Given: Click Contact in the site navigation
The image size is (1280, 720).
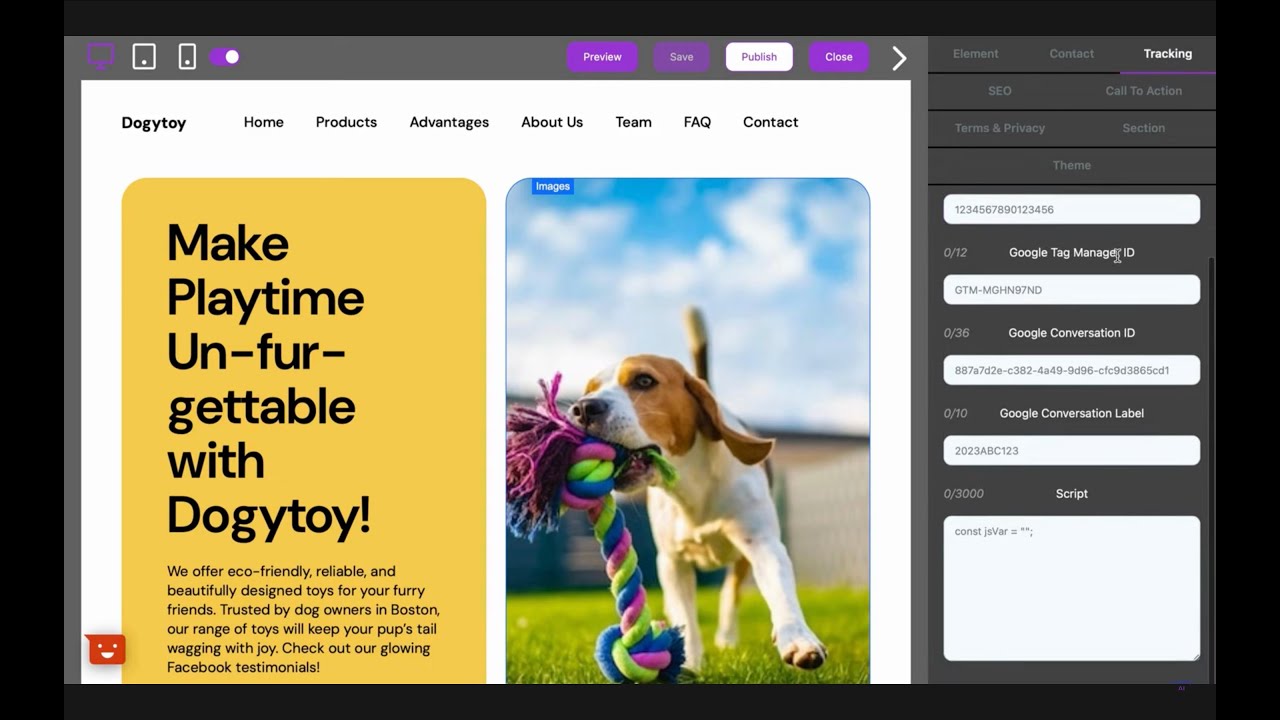Looking at the screenshot, I should [770, 122].
